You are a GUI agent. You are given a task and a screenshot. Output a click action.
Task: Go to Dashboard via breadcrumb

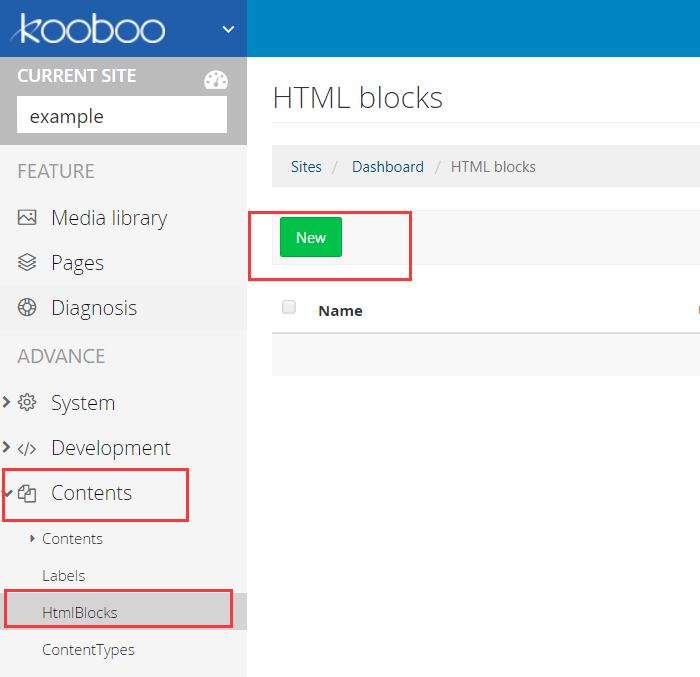tap(388, 167)
